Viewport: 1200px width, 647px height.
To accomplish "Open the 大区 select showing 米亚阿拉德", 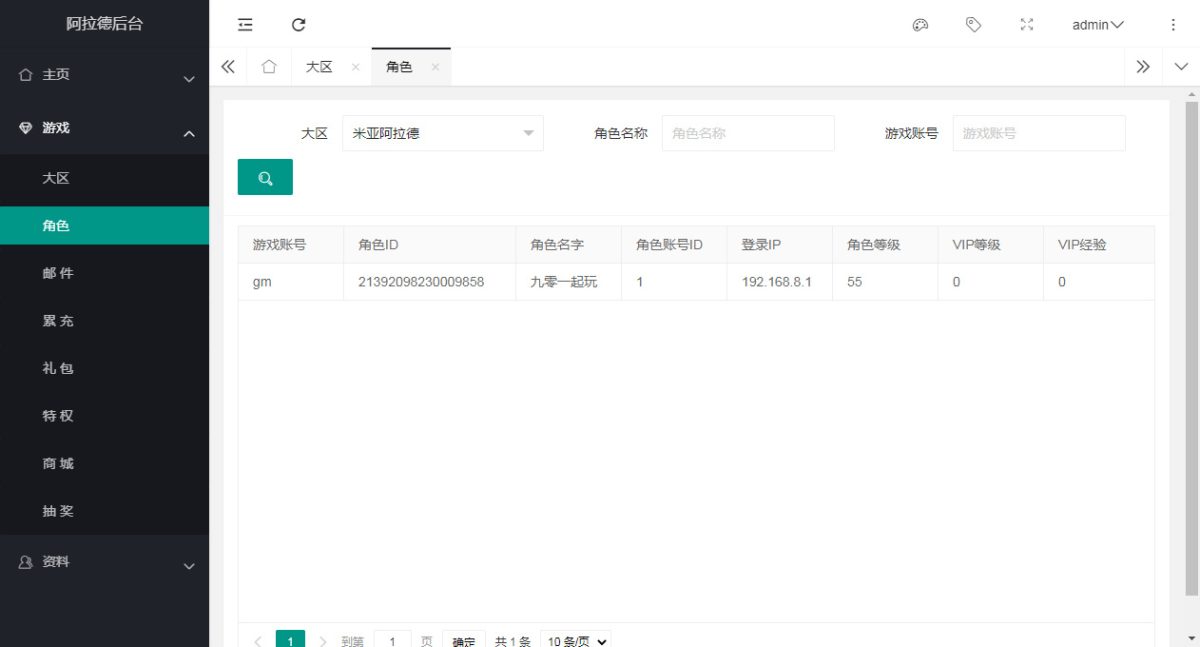I will [443, 133].
